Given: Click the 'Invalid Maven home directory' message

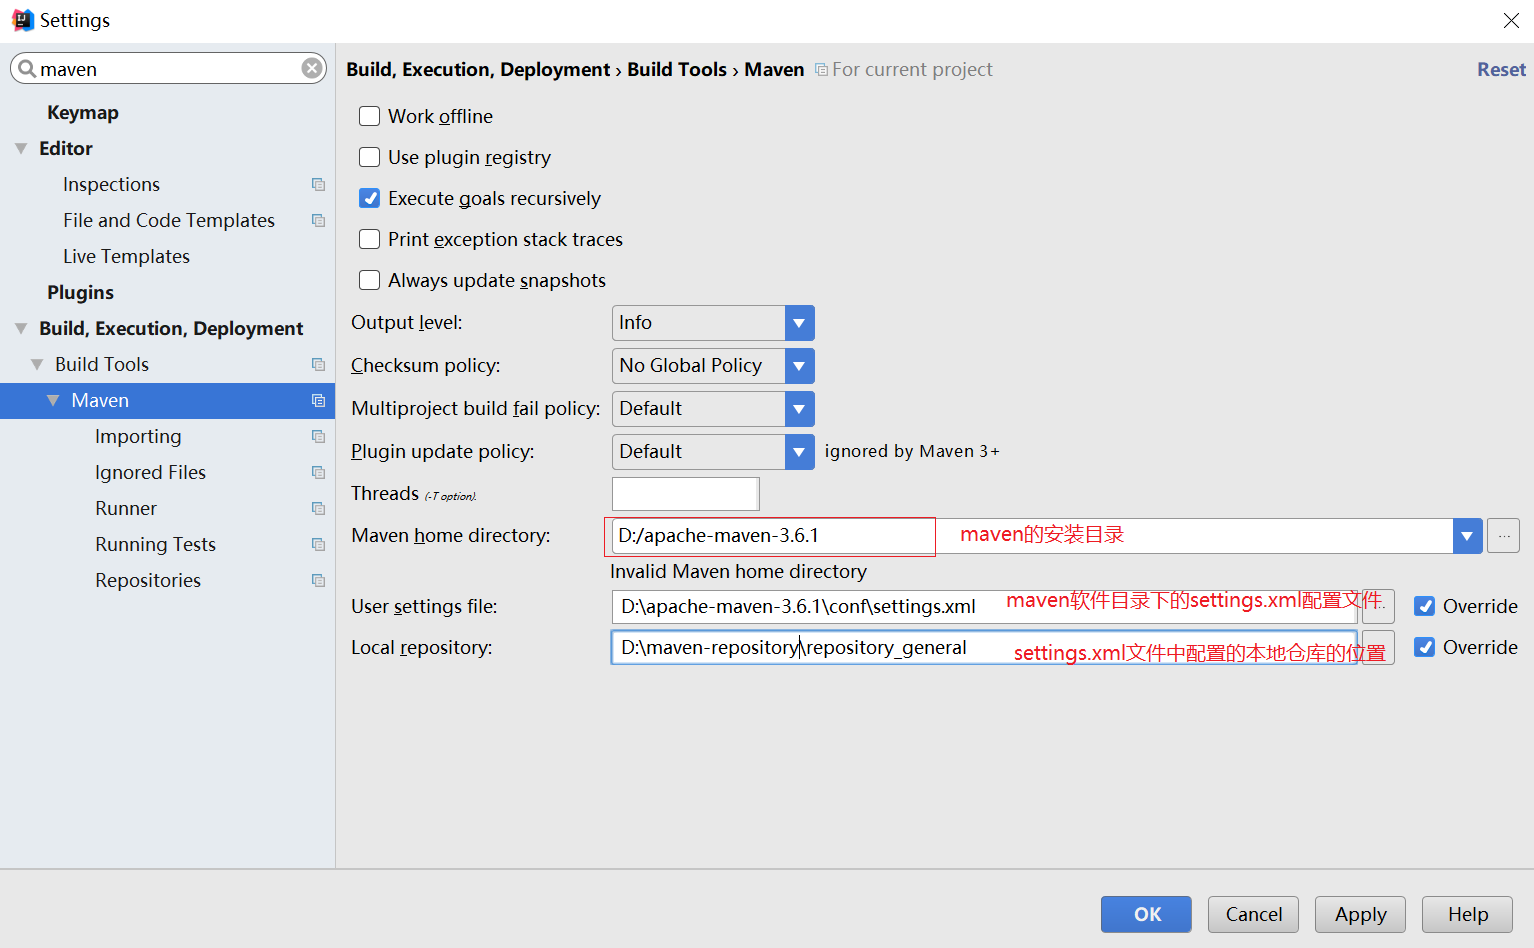Looking at the screenshot, I should [738, 571].
